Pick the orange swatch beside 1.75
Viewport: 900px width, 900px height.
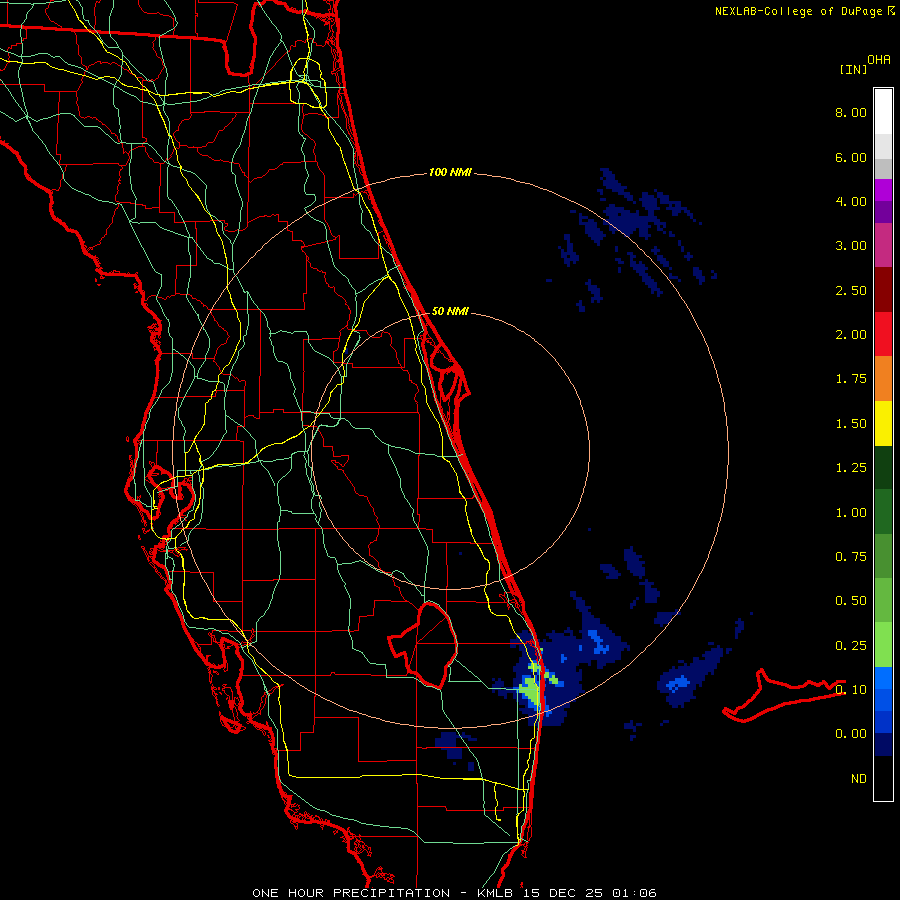(883, 379)
